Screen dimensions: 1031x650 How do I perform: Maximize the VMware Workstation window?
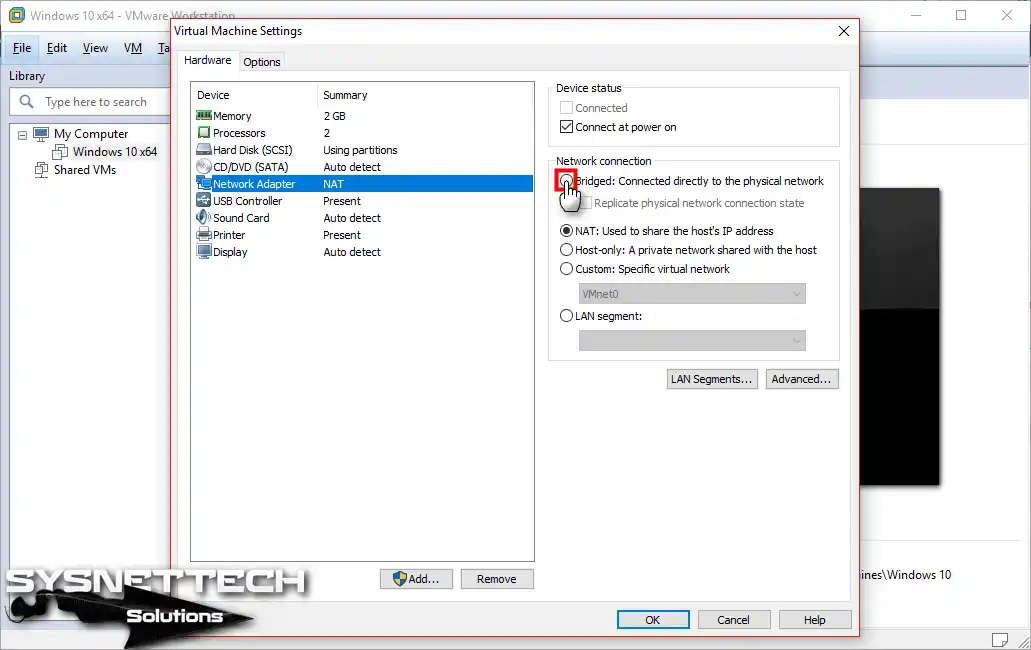[x=961, y=15]
